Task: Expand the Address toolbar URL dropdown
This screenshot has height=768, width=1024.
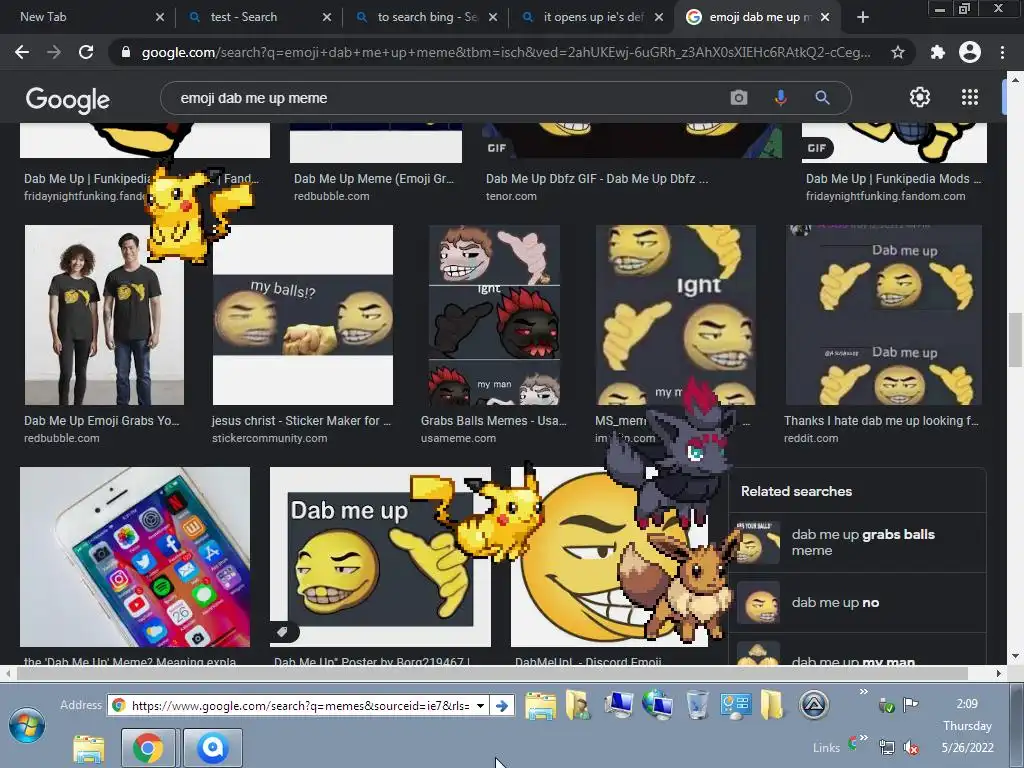Action: (x=481, y=705)
